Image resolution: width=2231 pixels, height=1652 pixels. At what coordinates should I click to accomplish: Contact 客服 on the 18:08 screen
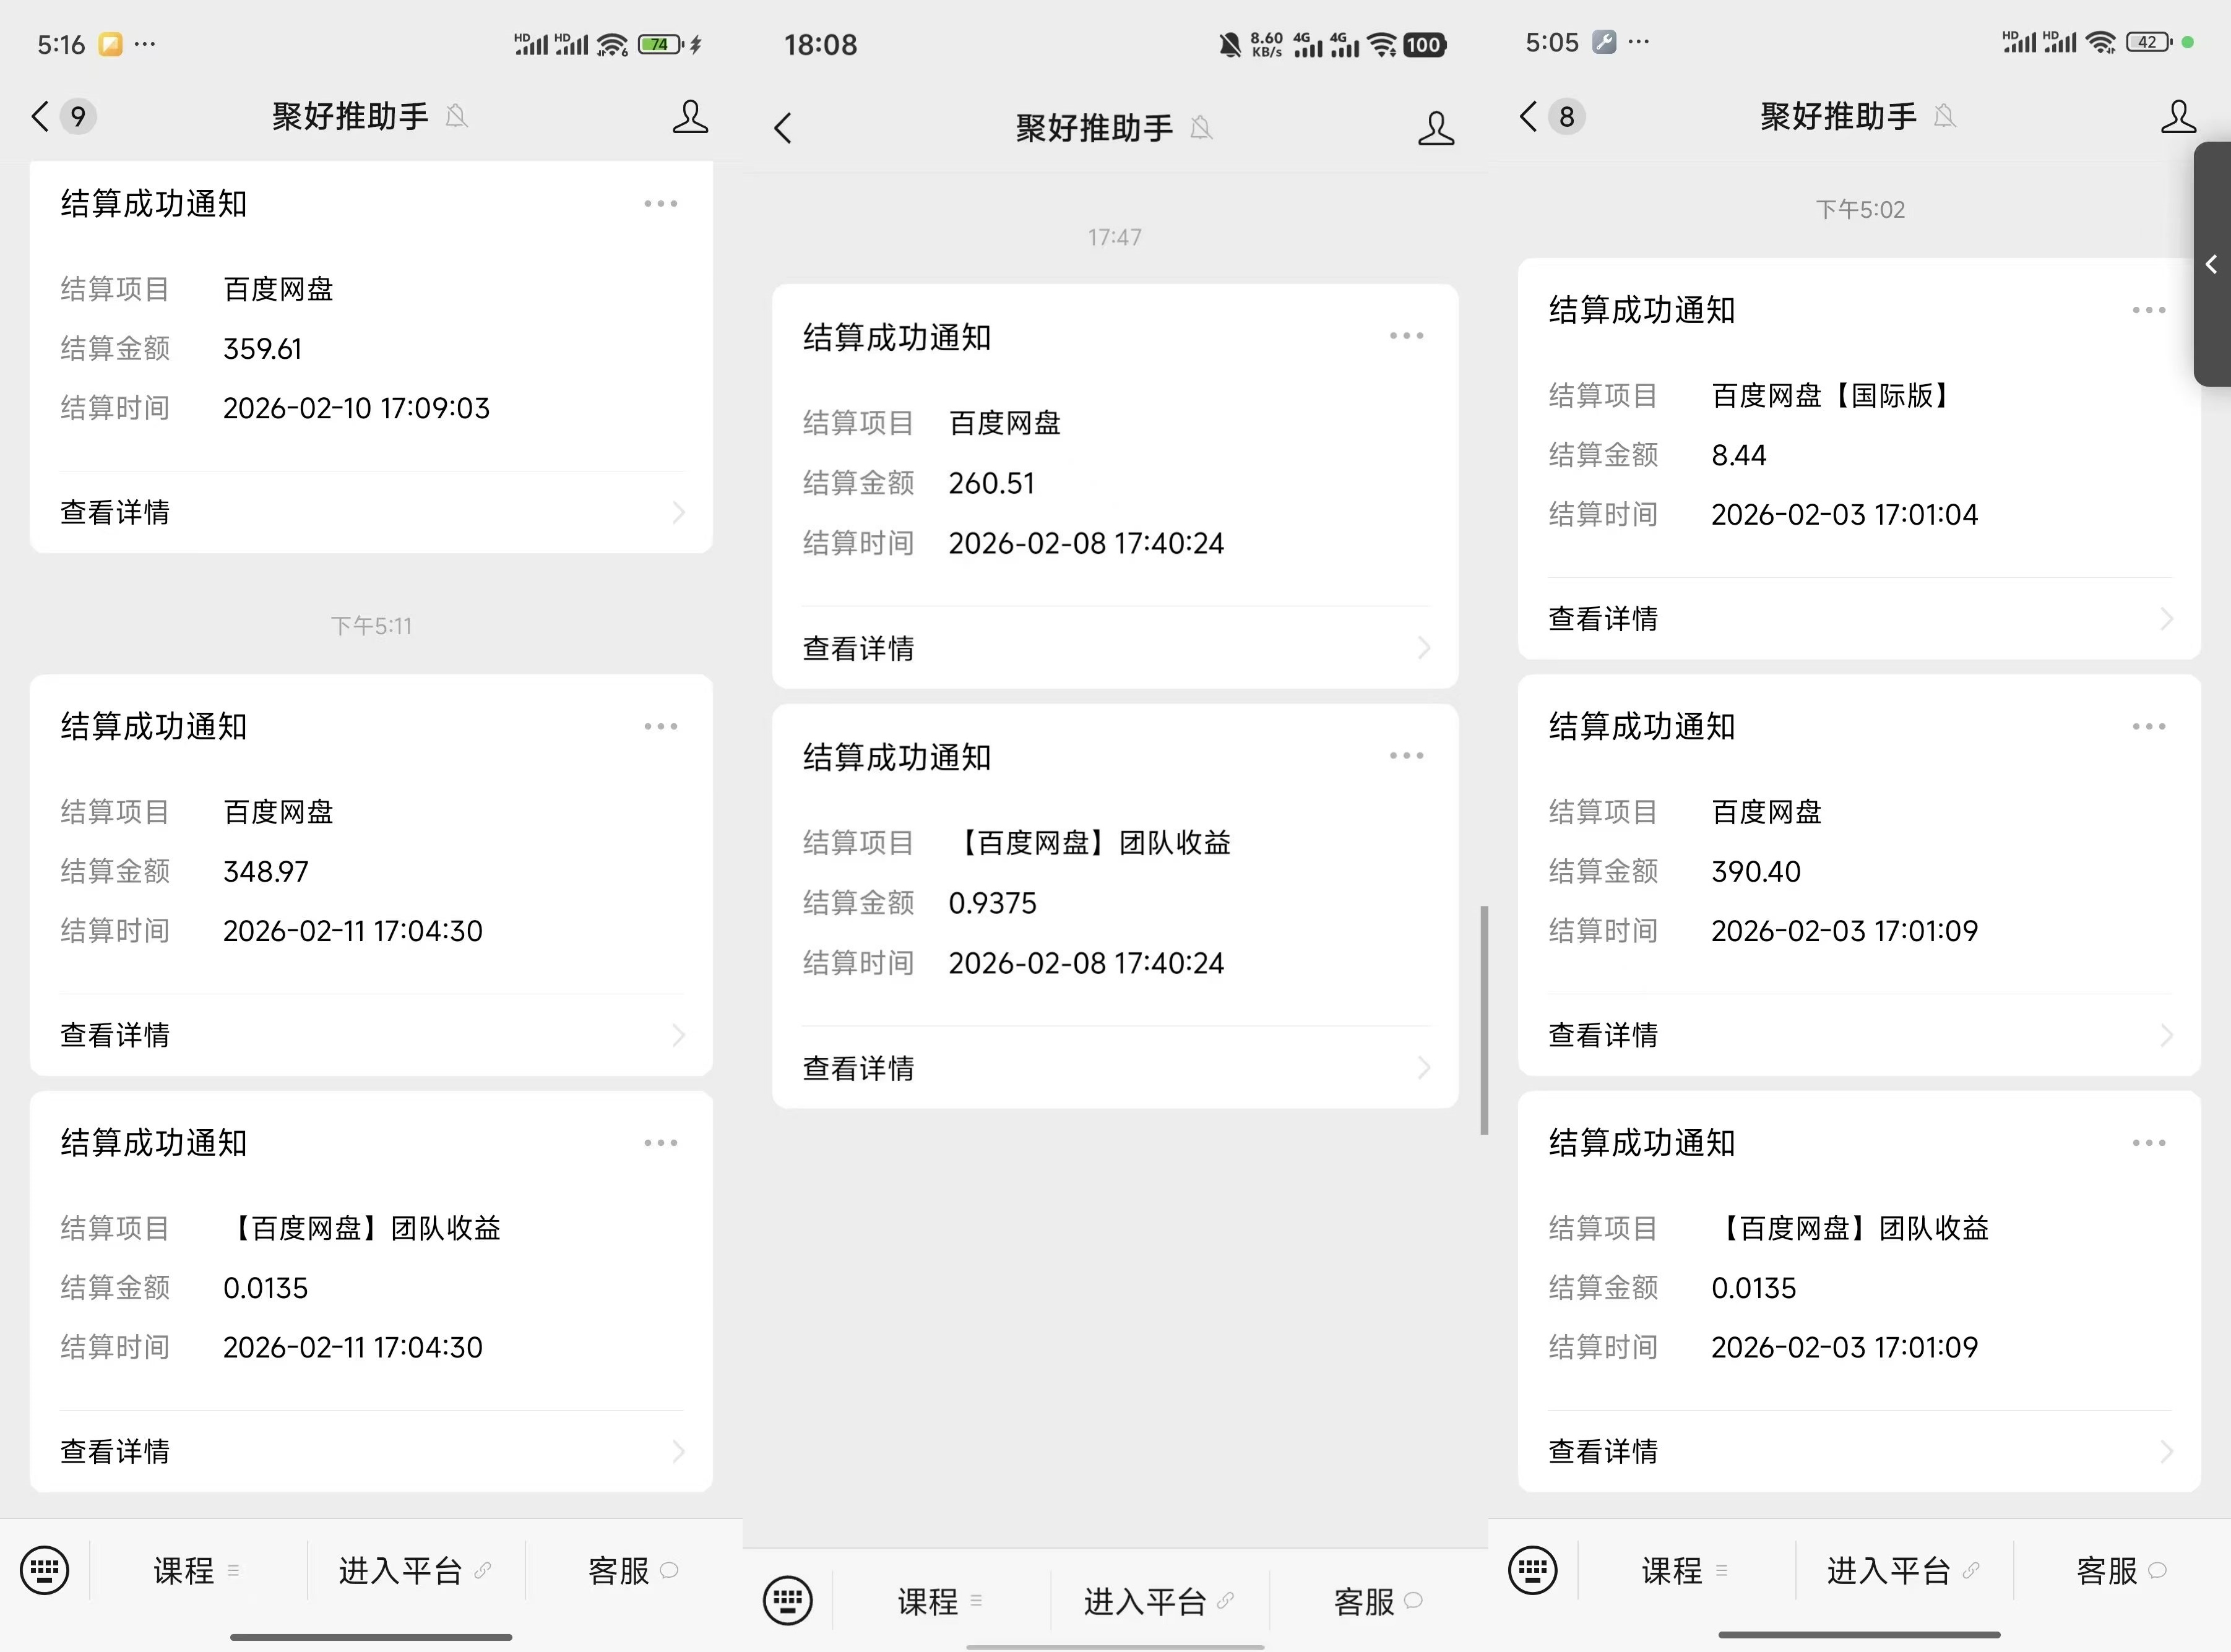click(1378, 1601)
